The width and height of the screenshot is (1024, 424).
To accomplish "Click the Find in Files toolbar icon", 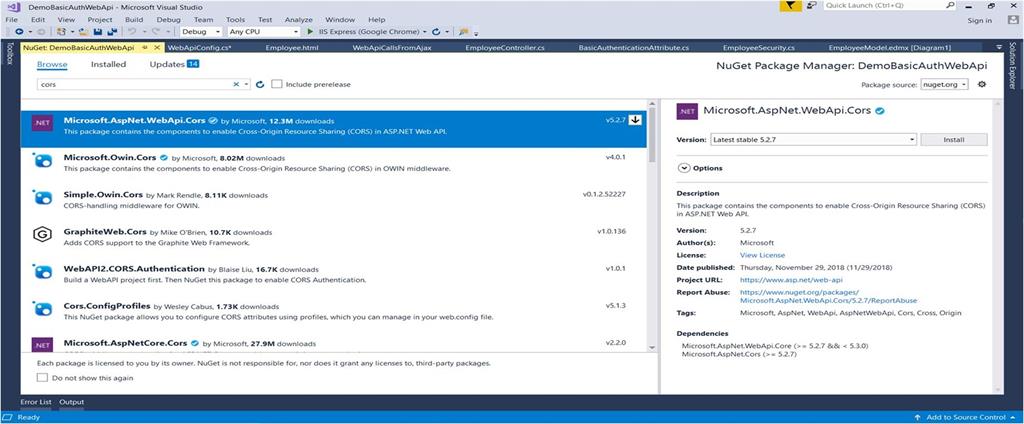I will coord(464,31).
